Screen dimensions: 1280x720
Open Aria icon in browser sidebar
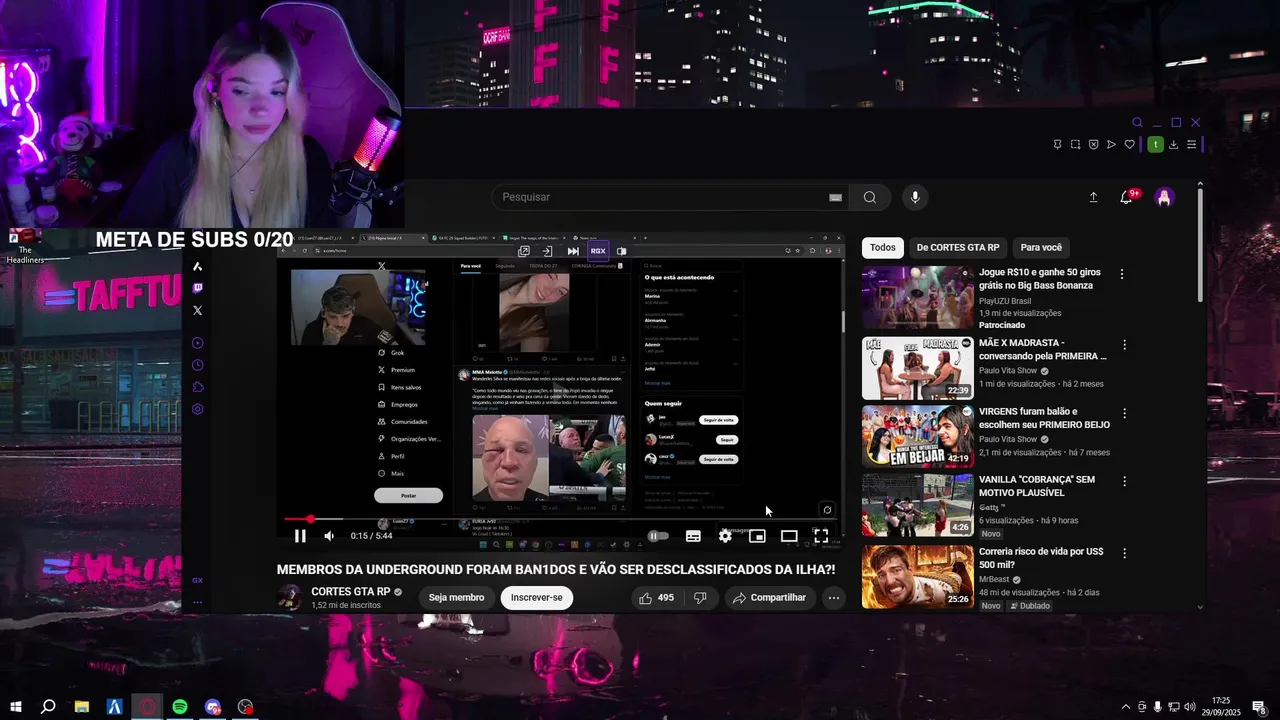197,266
